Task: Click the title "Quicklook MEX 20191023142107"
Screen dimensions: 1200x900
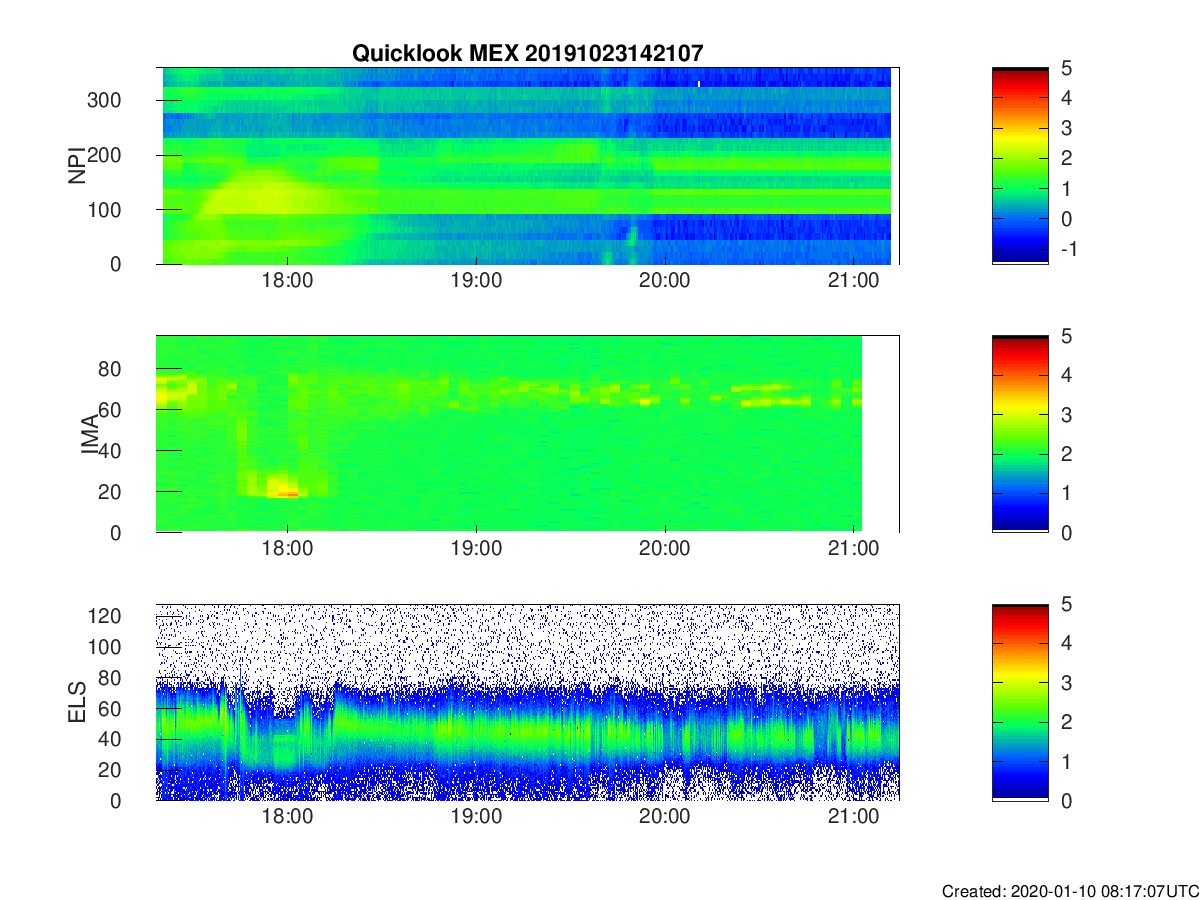Action: click(529, 54)
